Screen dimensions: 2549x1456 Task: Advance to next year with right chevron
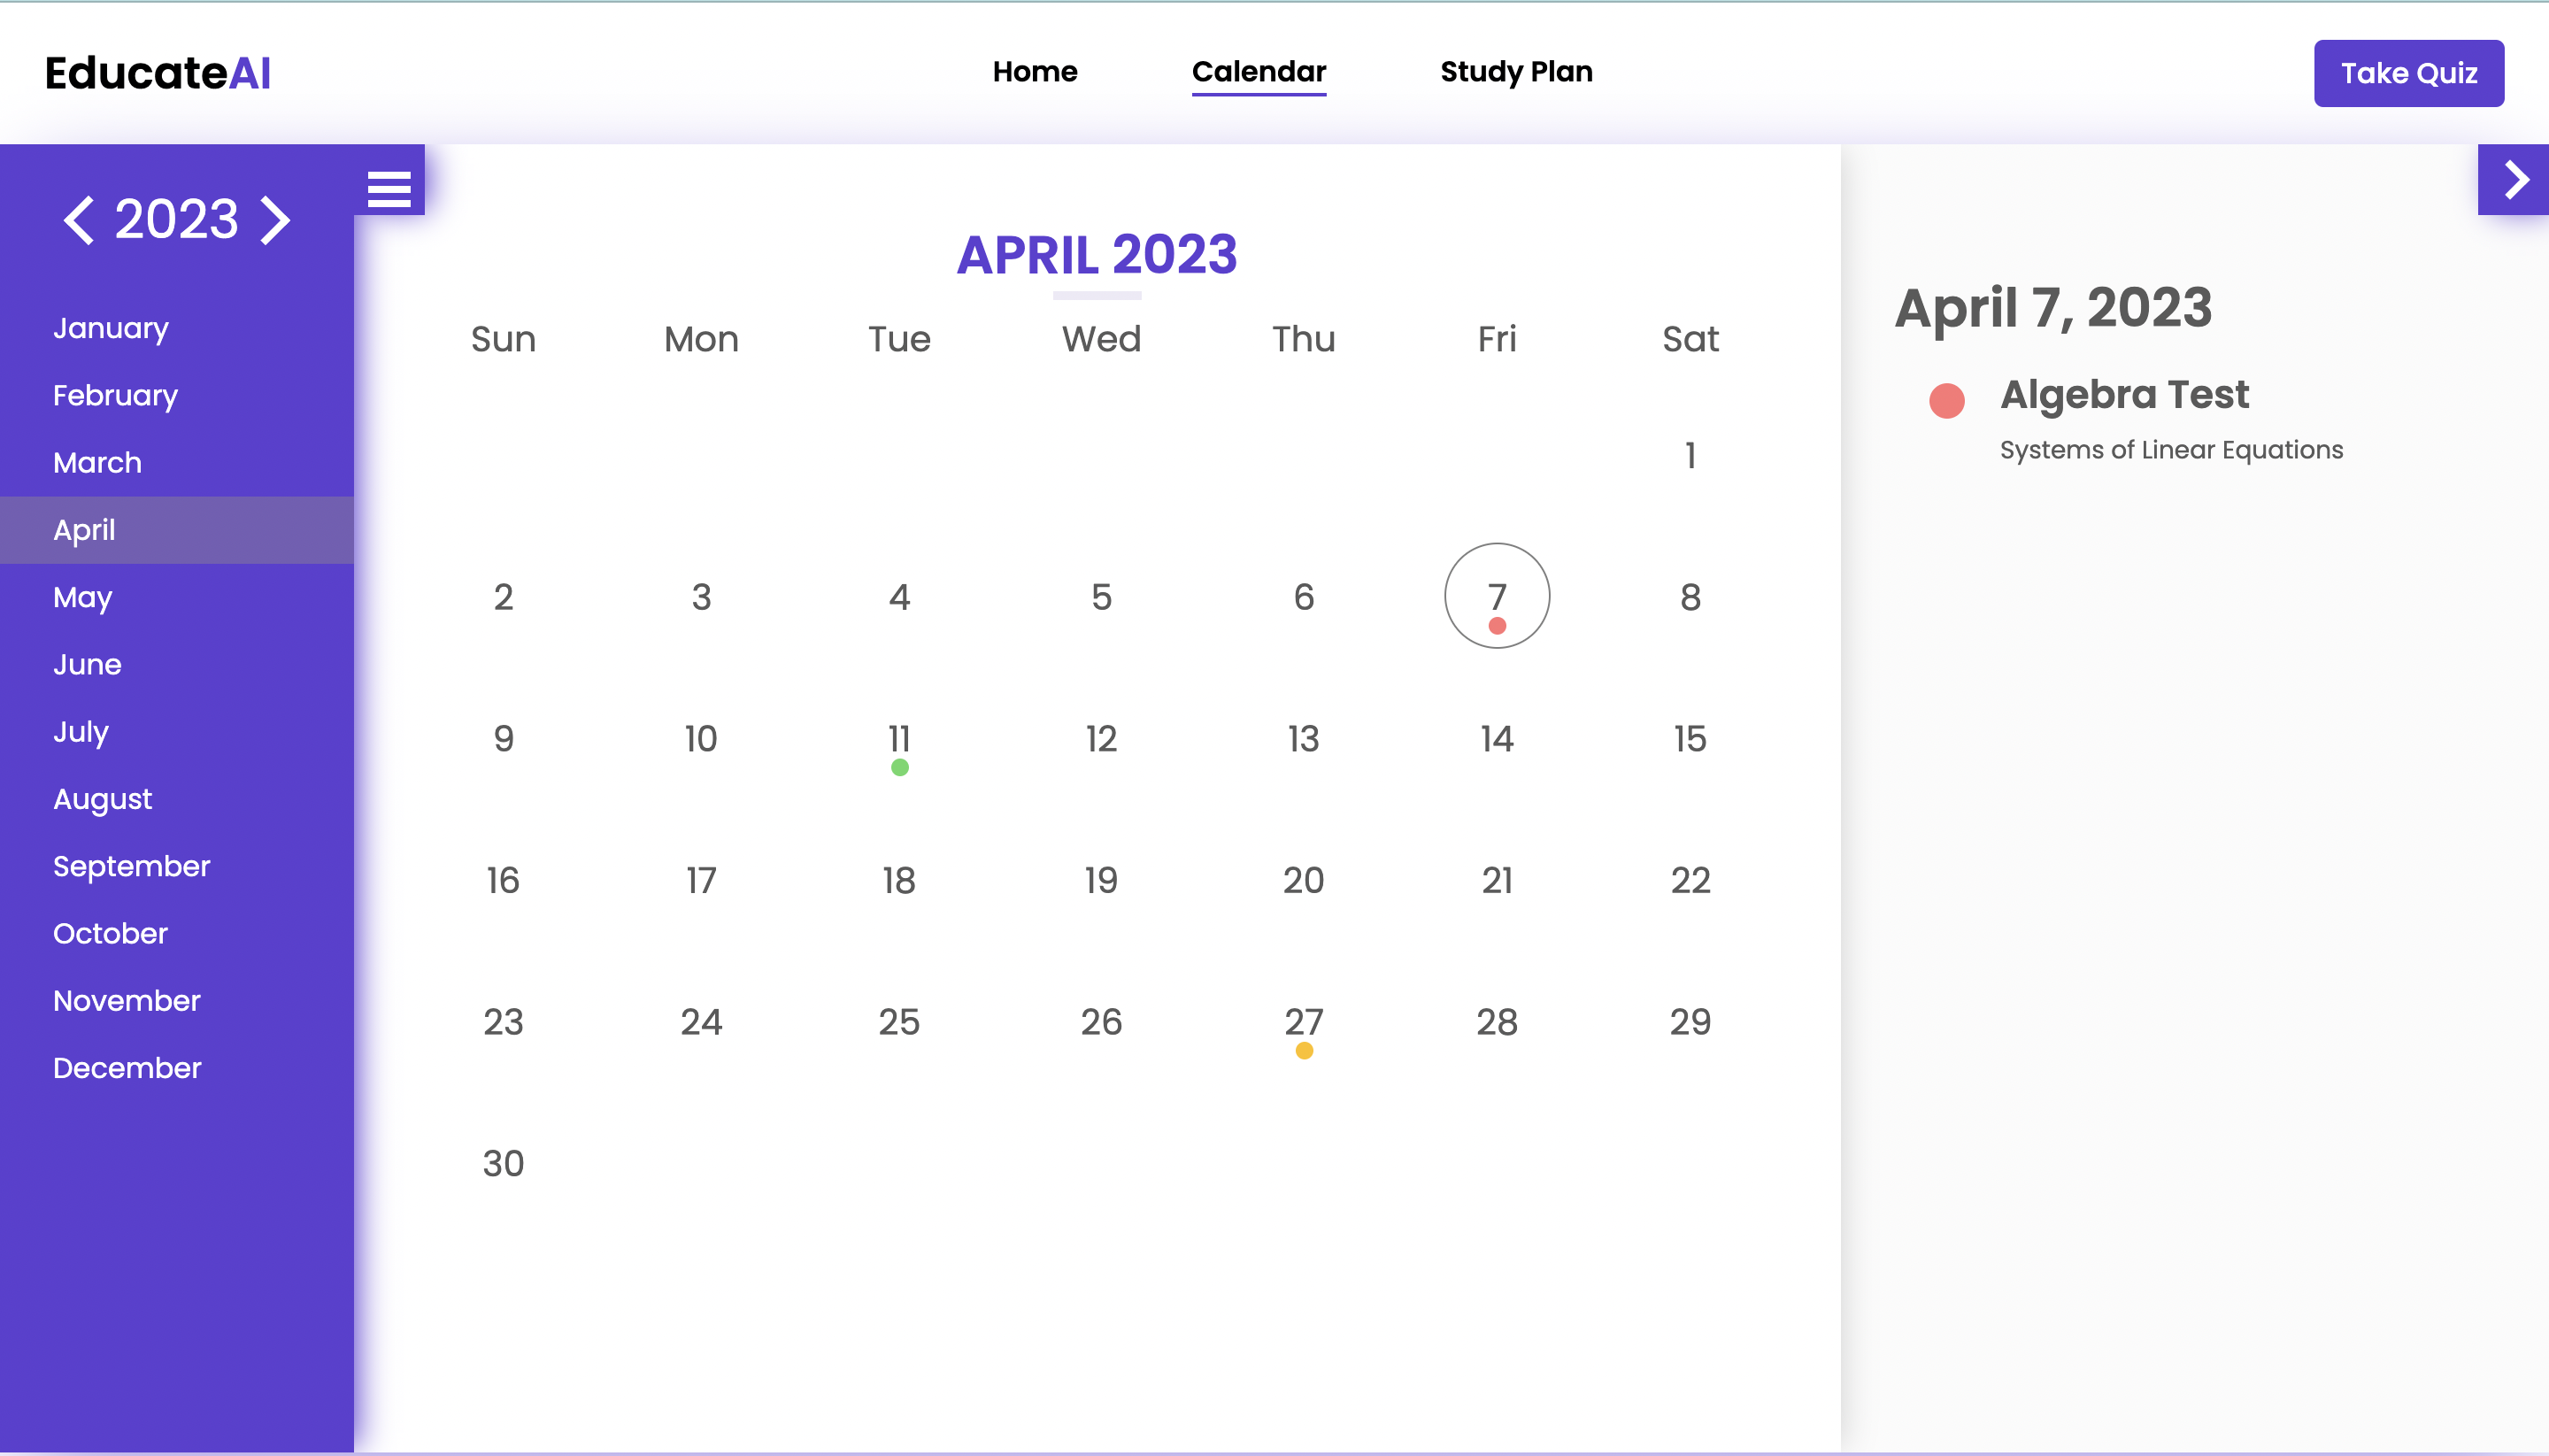coord(275,219)
